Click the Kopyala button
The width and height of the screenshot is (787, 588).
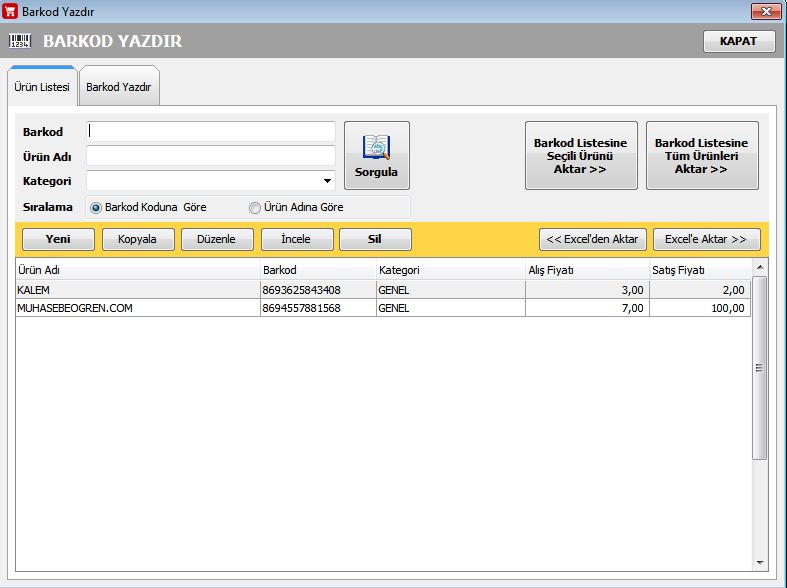click(138, 239)
